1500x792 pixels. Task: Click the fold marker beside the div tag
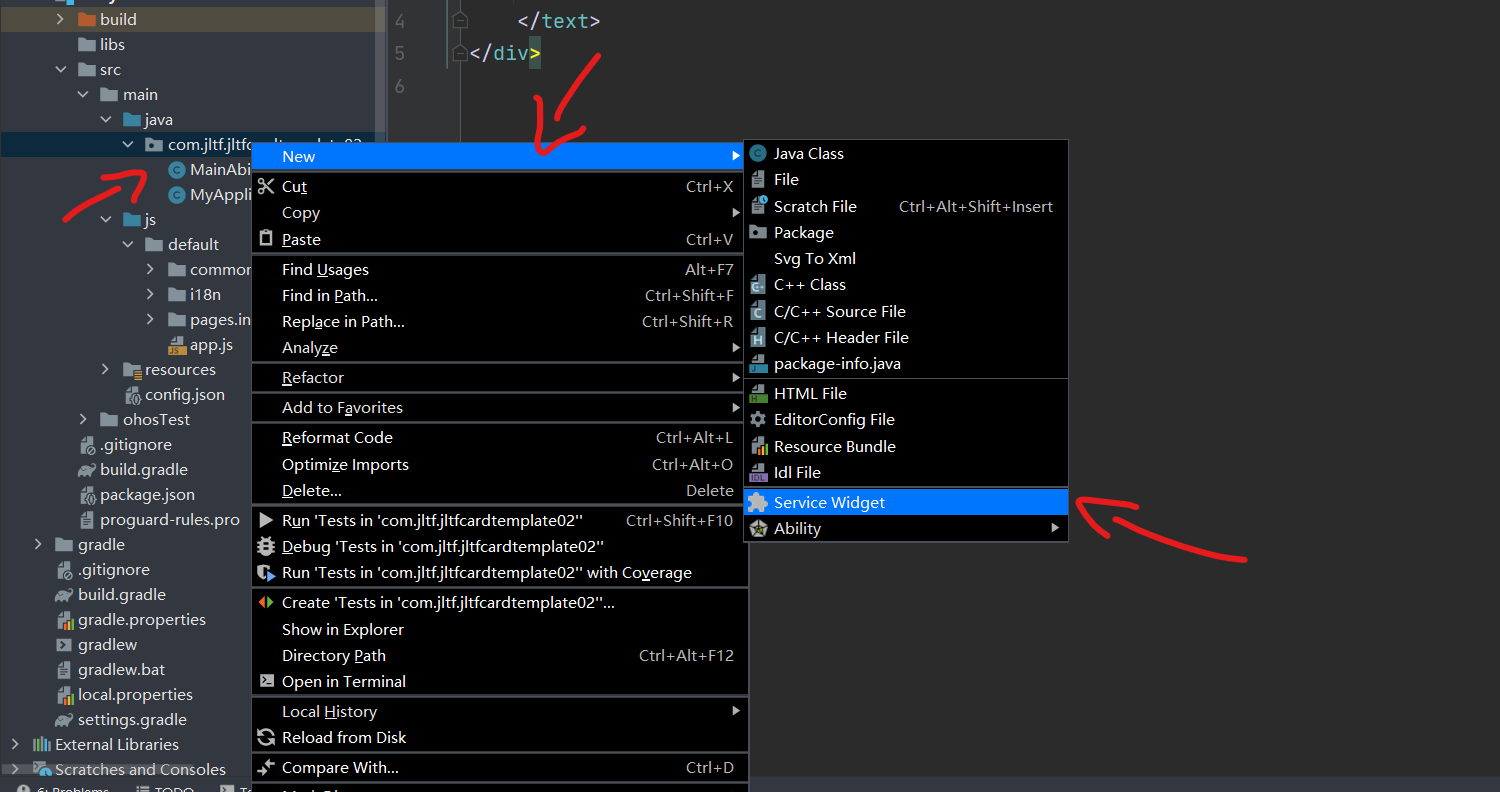pos(459,53)
